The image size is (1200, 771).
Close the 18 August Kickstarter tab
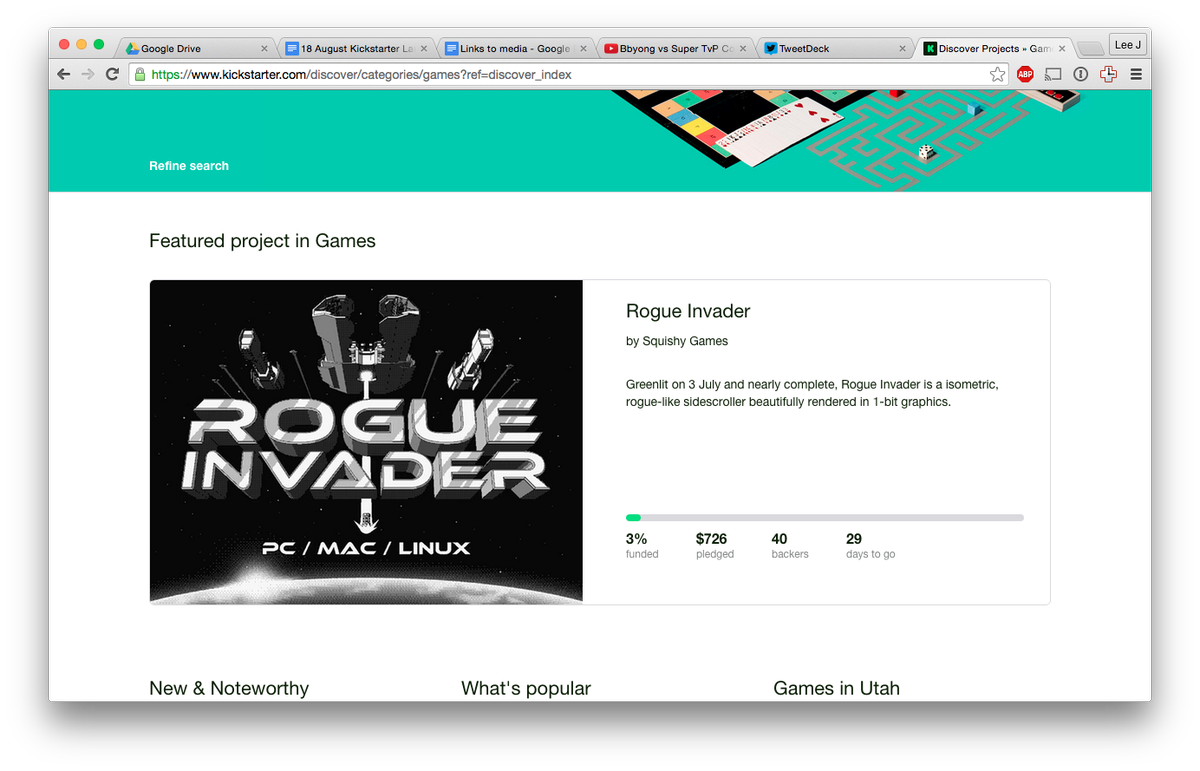(x=424, y=48)
